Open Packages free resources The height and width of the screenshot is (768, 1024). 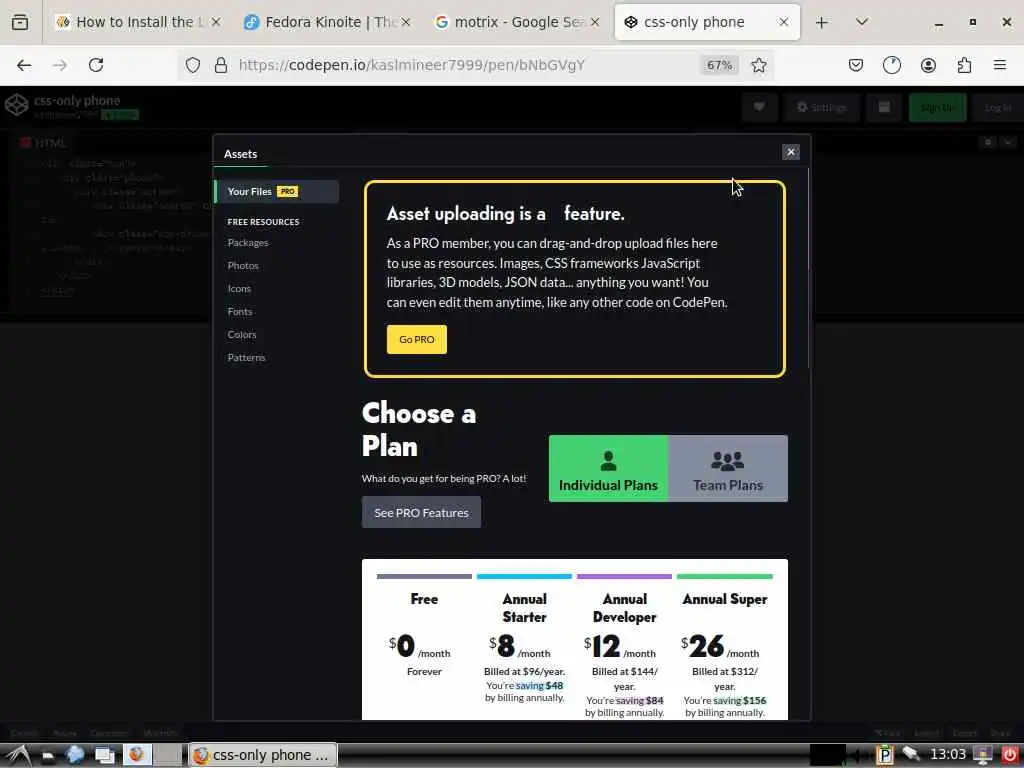click(x=248, y=242)
